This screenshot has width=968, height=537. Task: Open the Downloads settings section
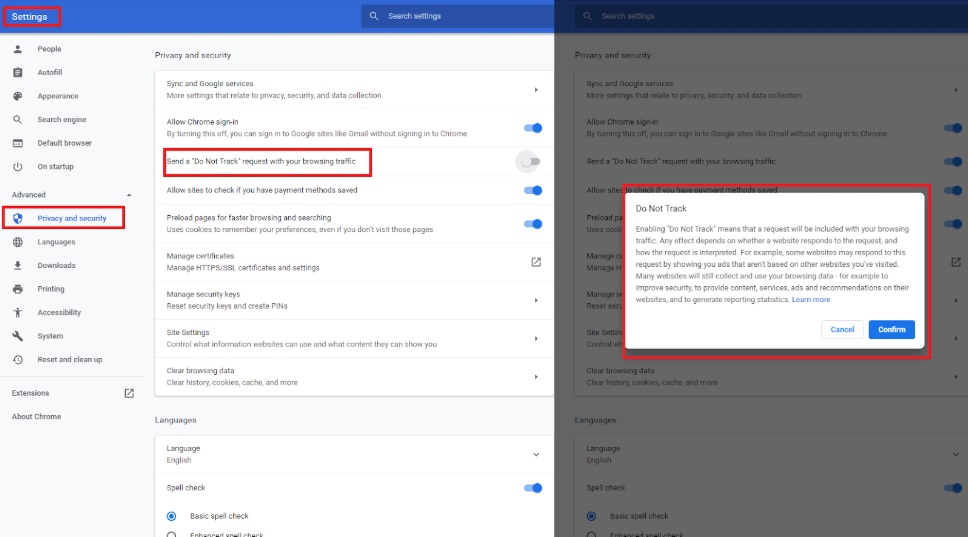(x=56, y=265)
